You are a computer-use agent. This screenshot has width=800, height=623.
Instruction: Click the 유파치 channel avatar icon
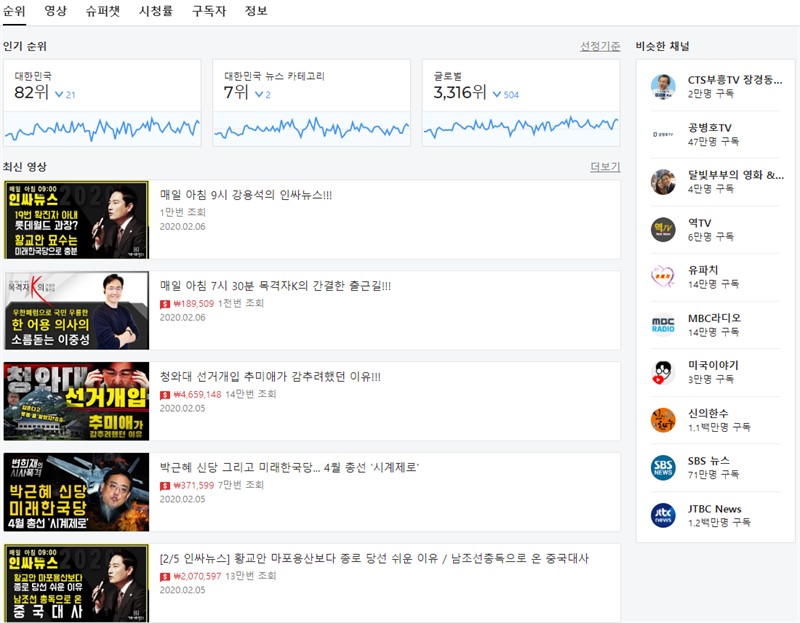tap(663, 277)
